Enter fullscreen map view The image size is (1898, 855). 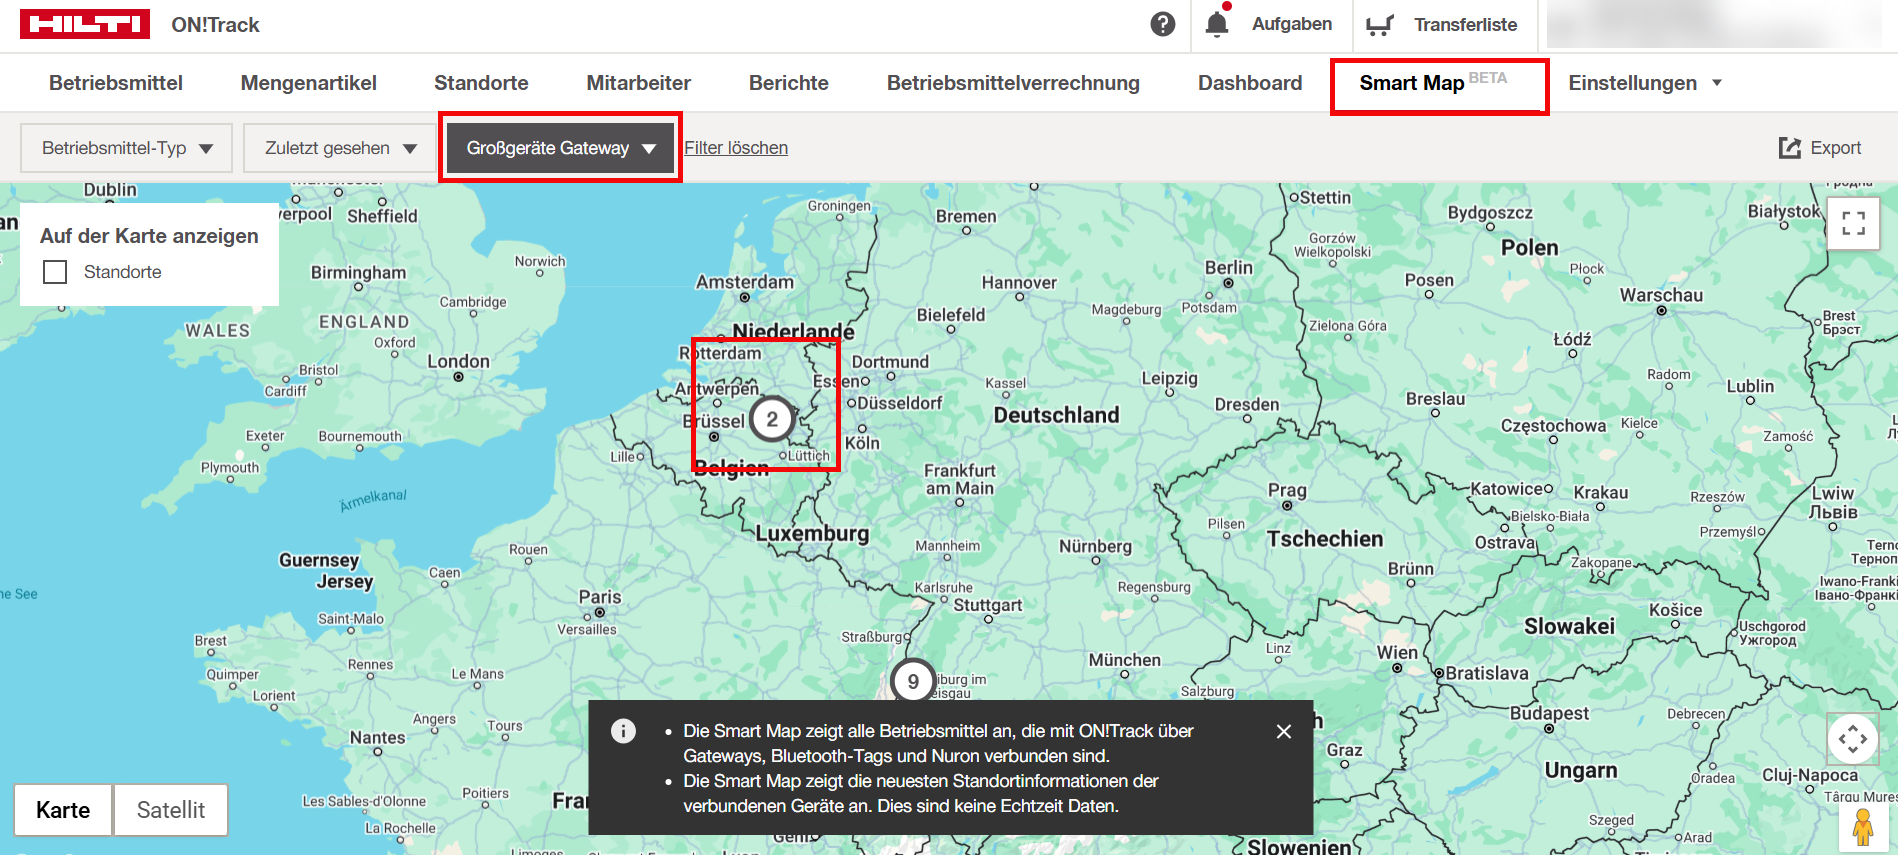[1853, 223]
